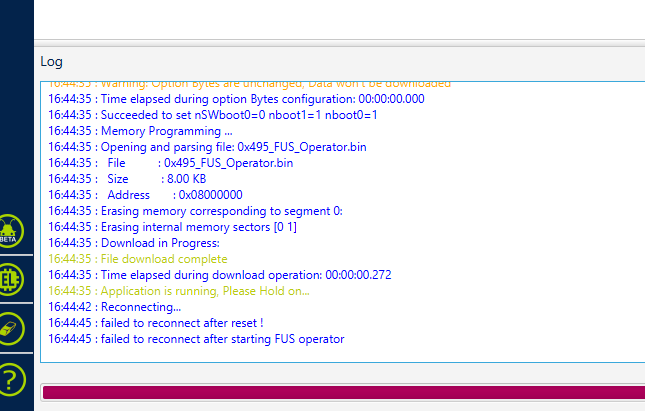
Task: Select 'Time elapsed during option Bytes configuration' line
Action: pyautogui.click(x=236, y=99)
